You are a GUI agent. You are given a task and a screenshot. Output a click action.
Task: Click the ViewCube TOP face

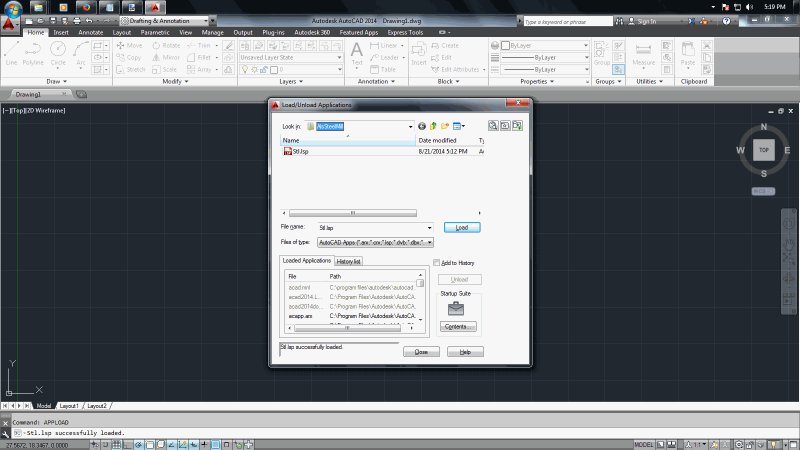tap(764, 150)
